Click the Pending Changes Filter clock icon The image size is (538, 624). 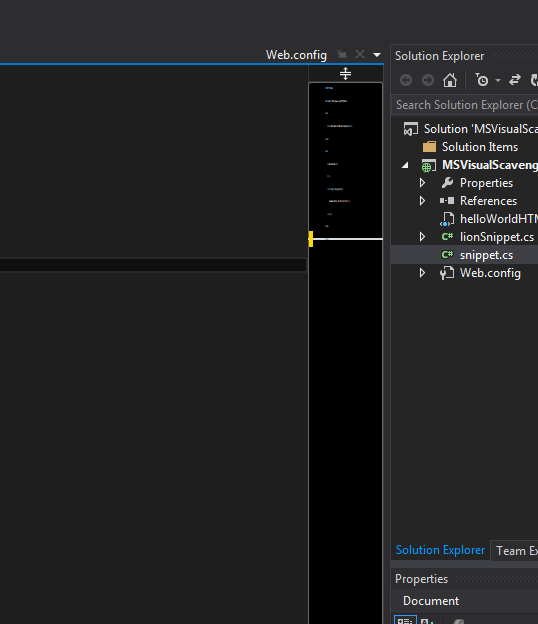point(481,80)
